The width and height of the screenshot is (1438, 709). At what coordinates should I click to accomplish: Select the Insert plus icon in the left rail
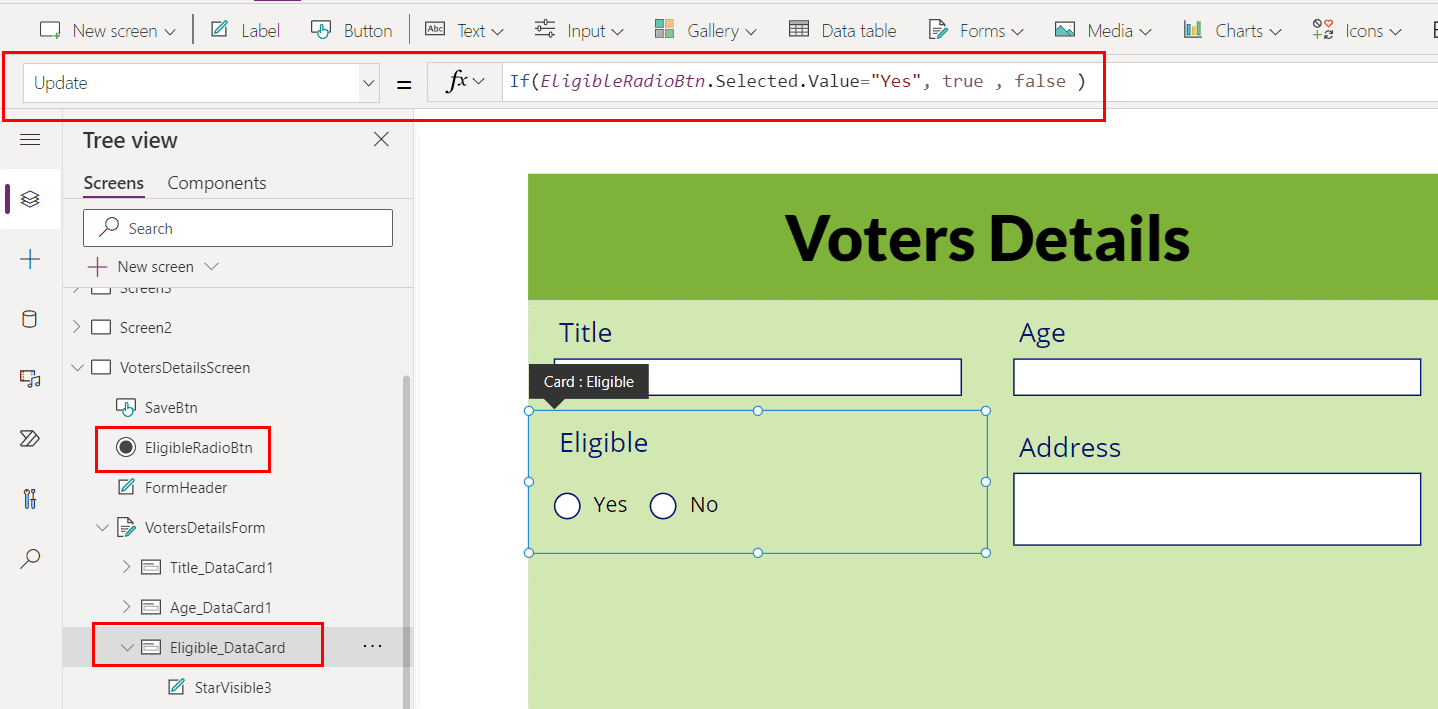pyautogui.click(x=30, y=259)
